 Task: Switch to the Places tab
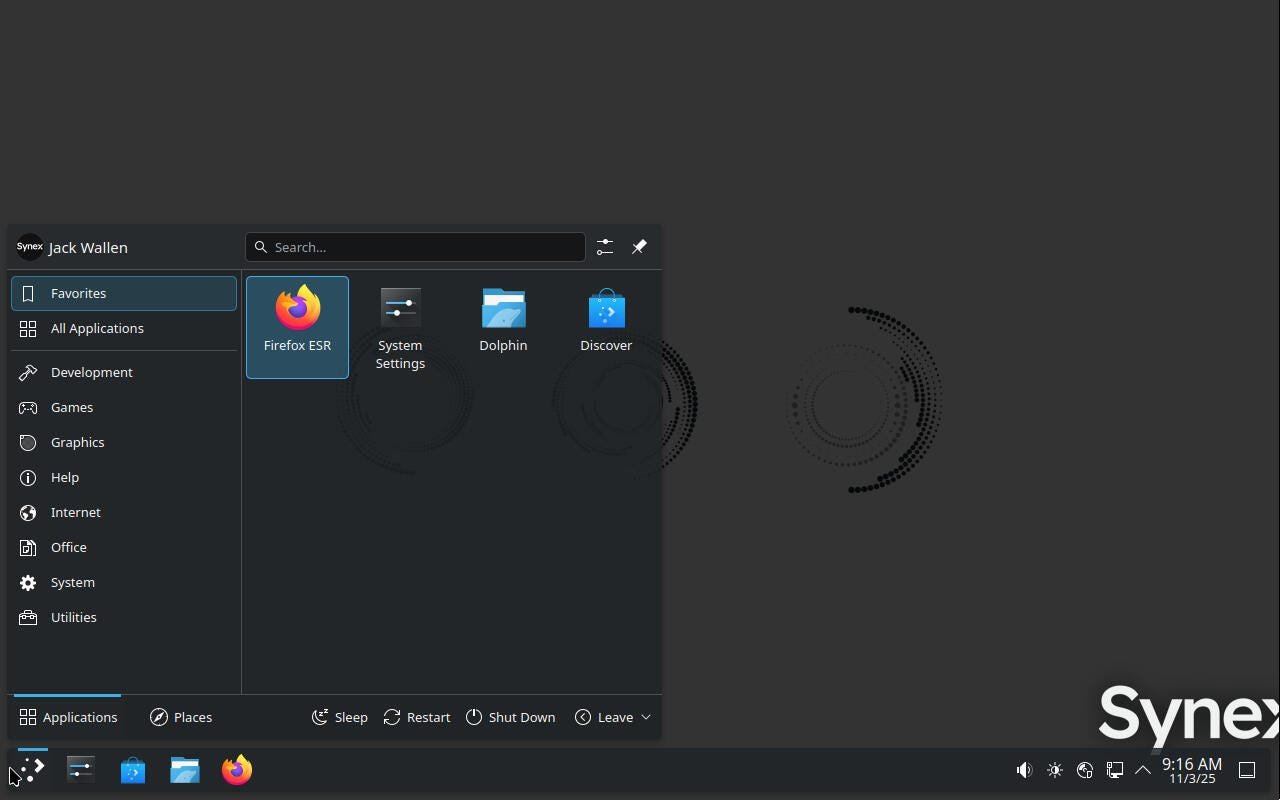pos(181,717)
